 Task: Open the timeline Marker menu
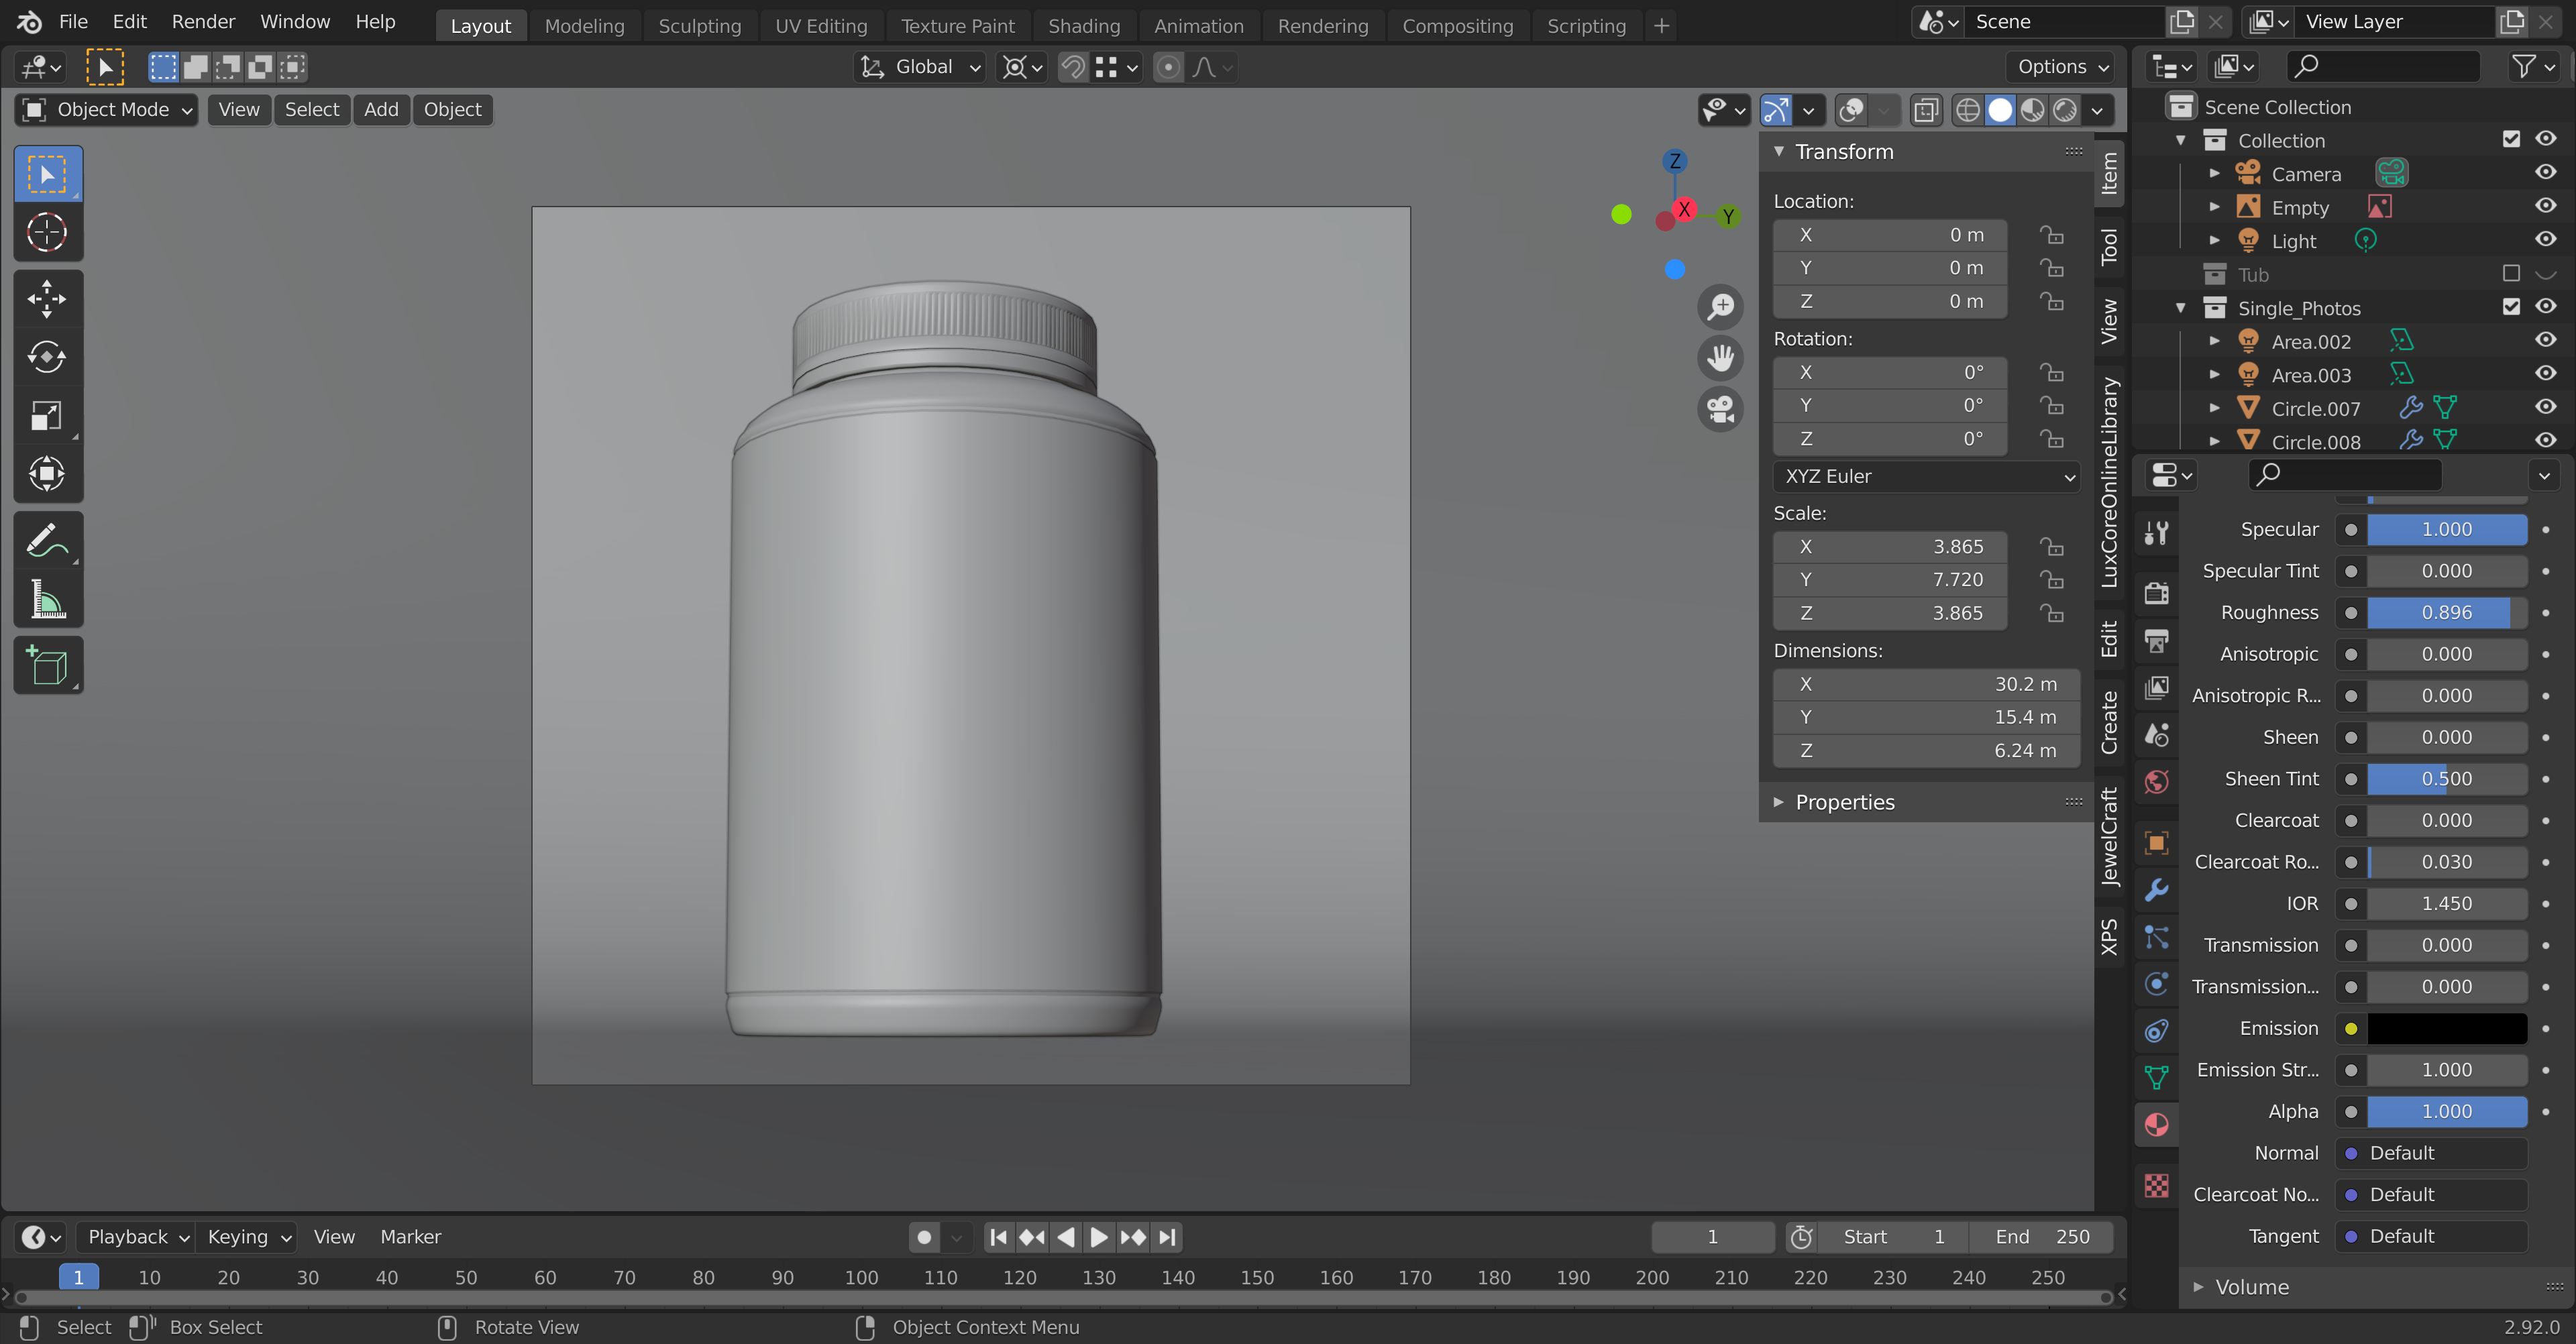[x=410, y=1238]
